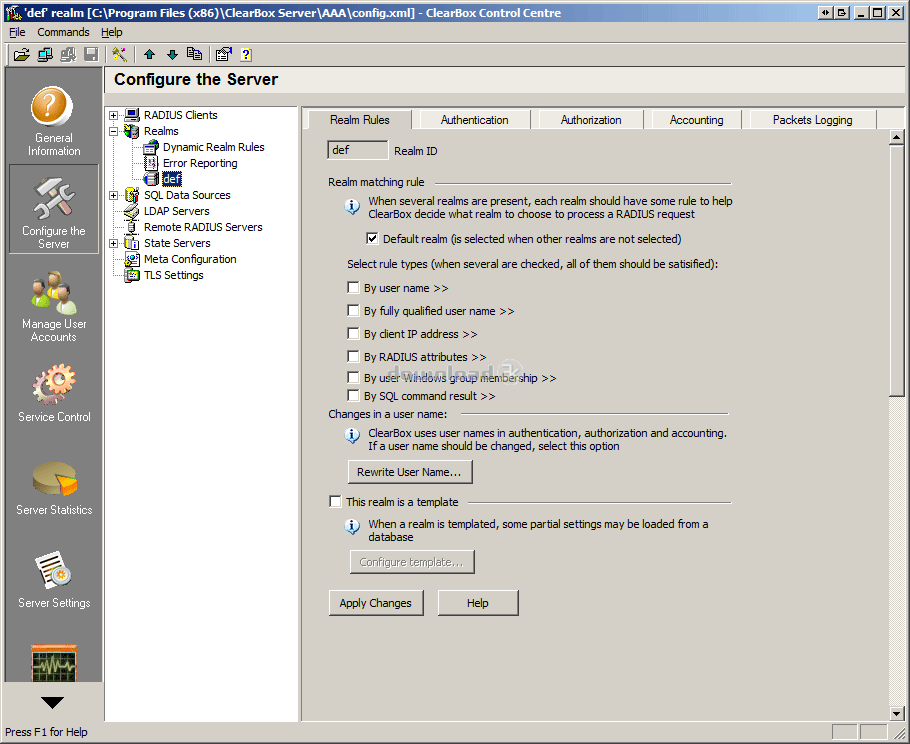Screen dimensions: 910x744
Task: Enable the By SQL command result rule
Action: (x=353, y=395)
